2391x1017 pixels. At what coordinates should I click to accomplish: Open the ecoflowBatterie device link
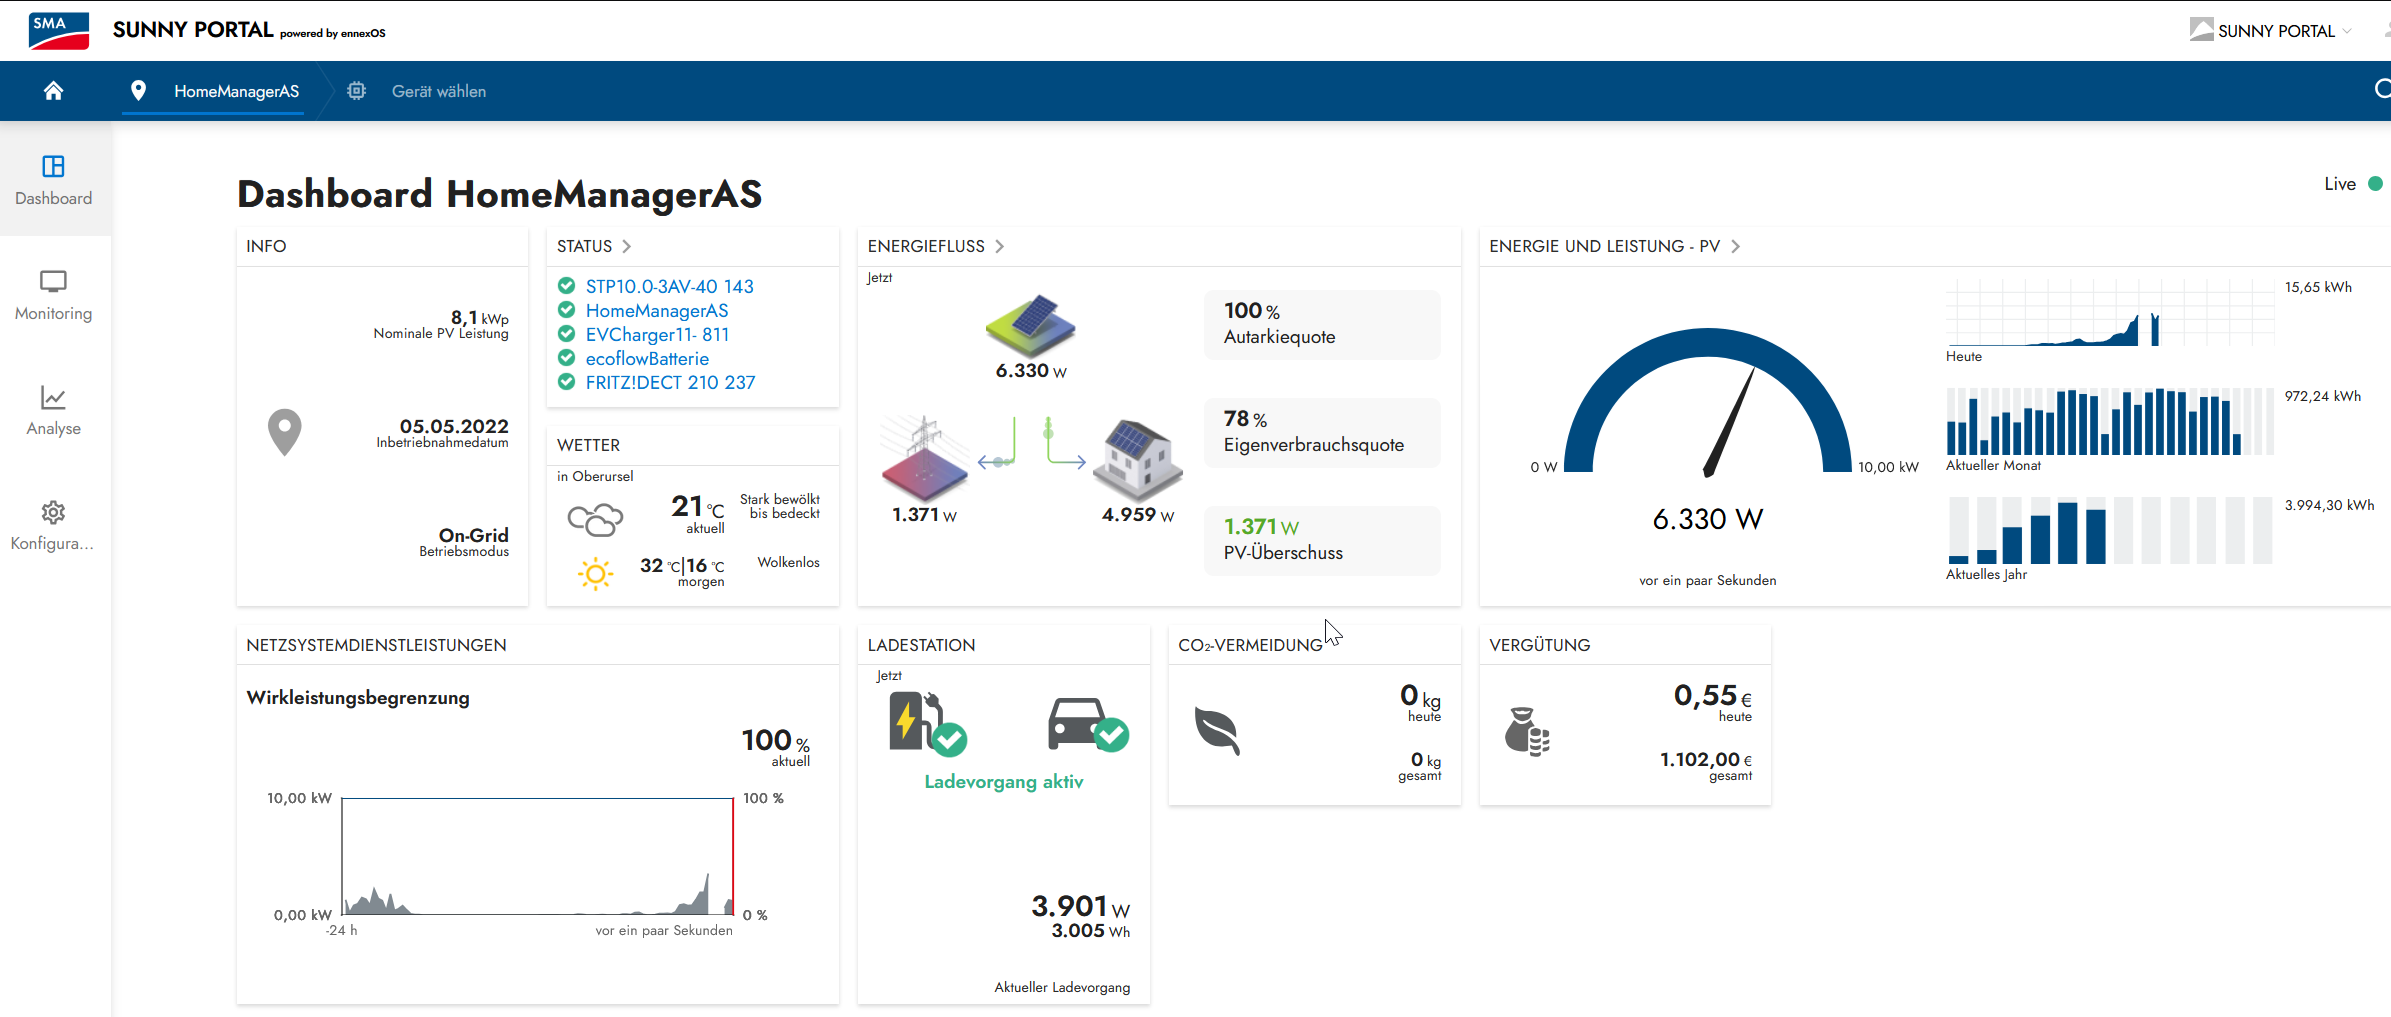(646, 358)
